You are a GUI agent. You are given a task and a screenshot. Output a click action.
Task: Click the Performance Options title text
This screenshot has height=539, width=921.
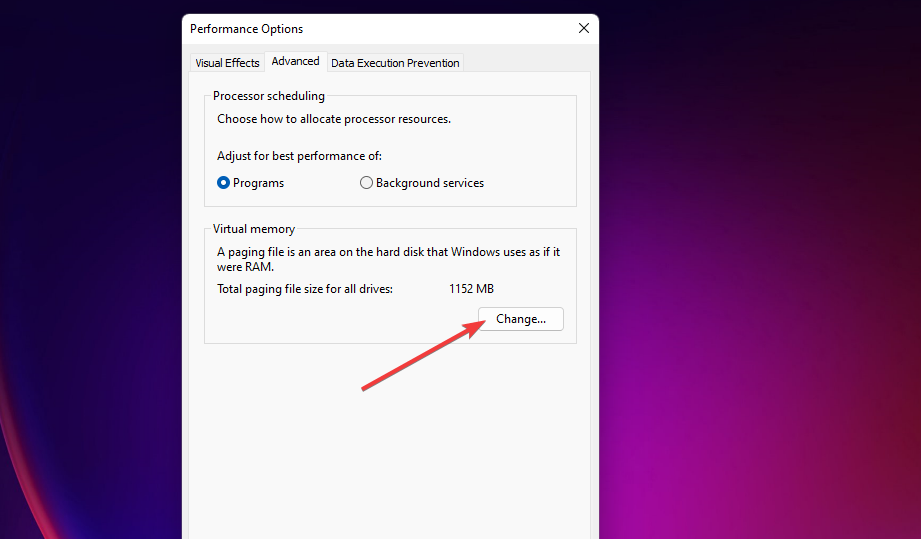pyautogui.click(x=246, y=29)
